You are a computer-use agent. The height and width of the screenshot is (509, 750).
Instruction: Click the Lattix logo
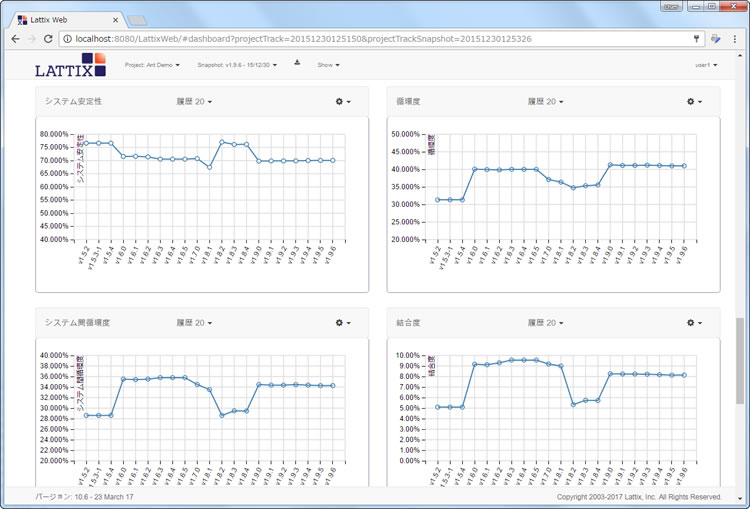[70, 65]
